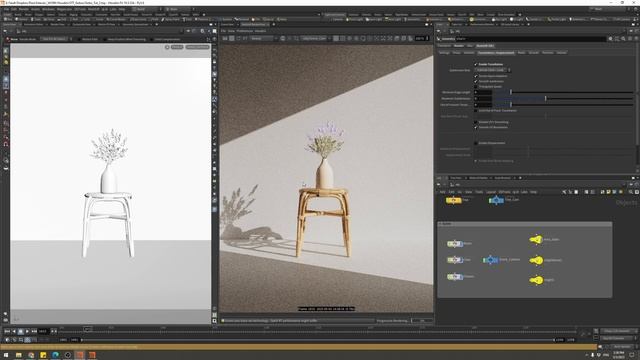Toggle Smooth Subdivision checkbox

476,81
